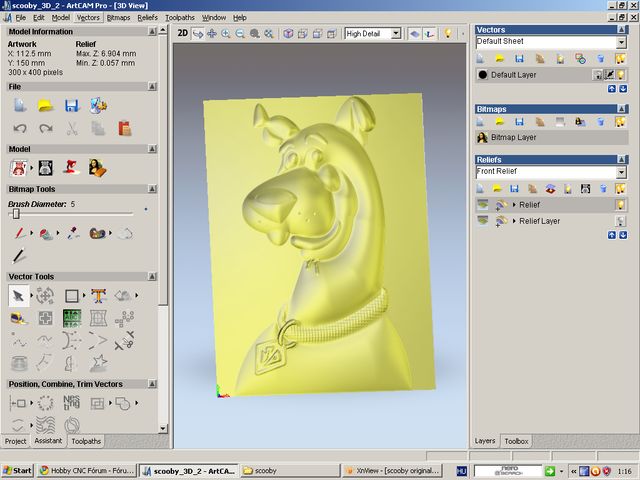This screenshot has height=480, width=640.
Task: Open the High Detail dropdown
Action: click(x=373, y=33)
